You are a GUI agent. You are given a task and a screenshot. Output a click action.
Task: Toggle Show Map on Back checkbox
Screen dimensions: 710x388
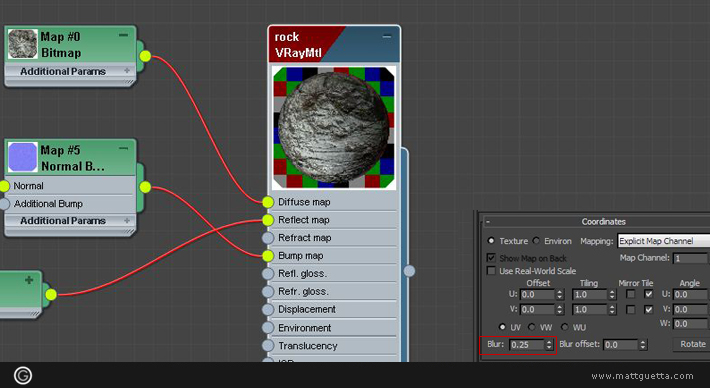pos(491,258)
